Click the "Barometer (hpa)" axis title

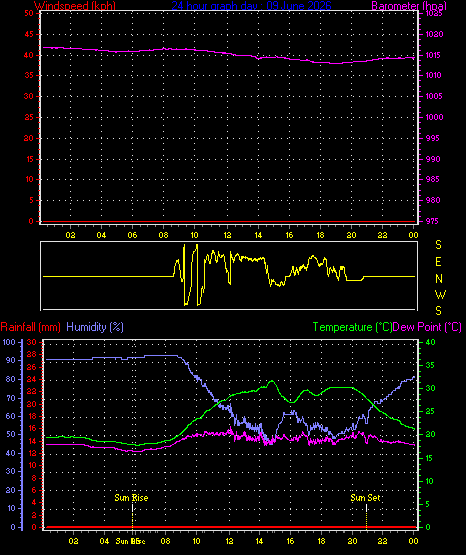tap(409, 6)
